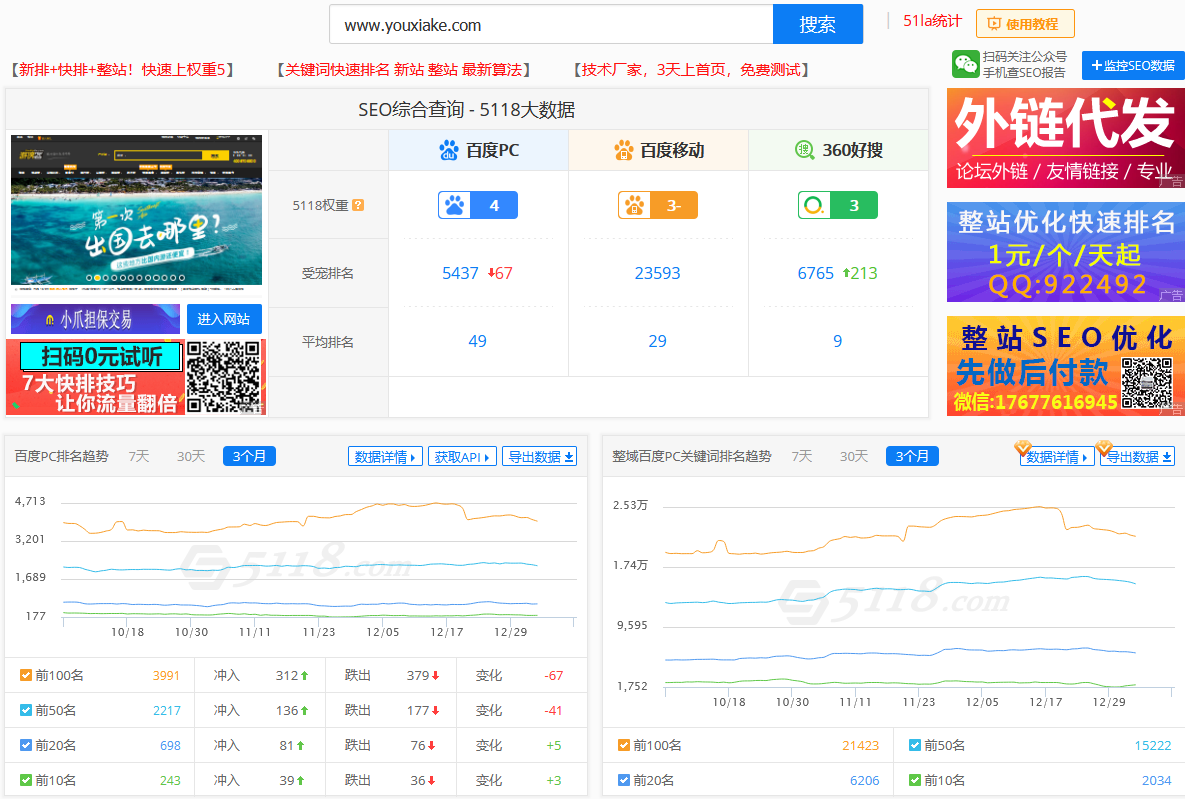Open the 新排+快排+整站 promo link
This screenshot has width=1185, height=799.
point(122,70)
